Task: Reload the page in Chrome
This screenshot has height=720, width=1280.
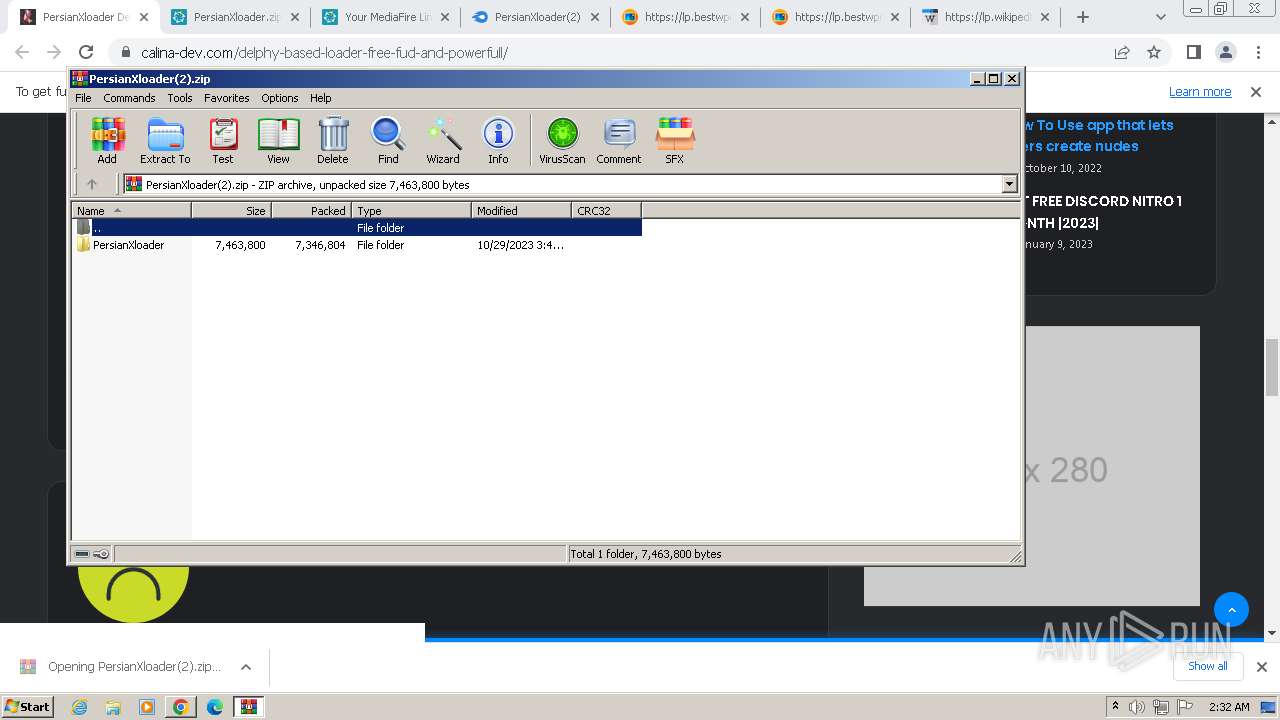Action: pyautogui.click(x=86, y=52)
